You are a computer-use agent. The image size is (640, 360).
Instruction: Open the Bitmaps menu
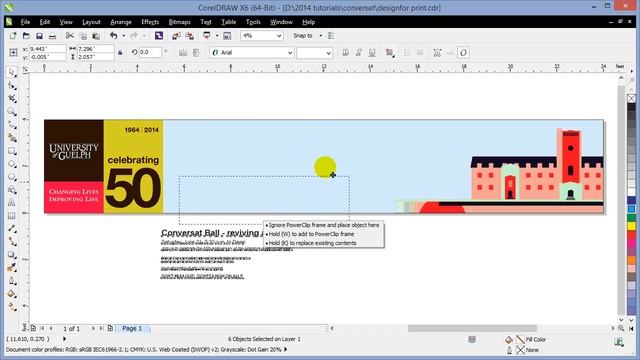(x=180, y=22)
